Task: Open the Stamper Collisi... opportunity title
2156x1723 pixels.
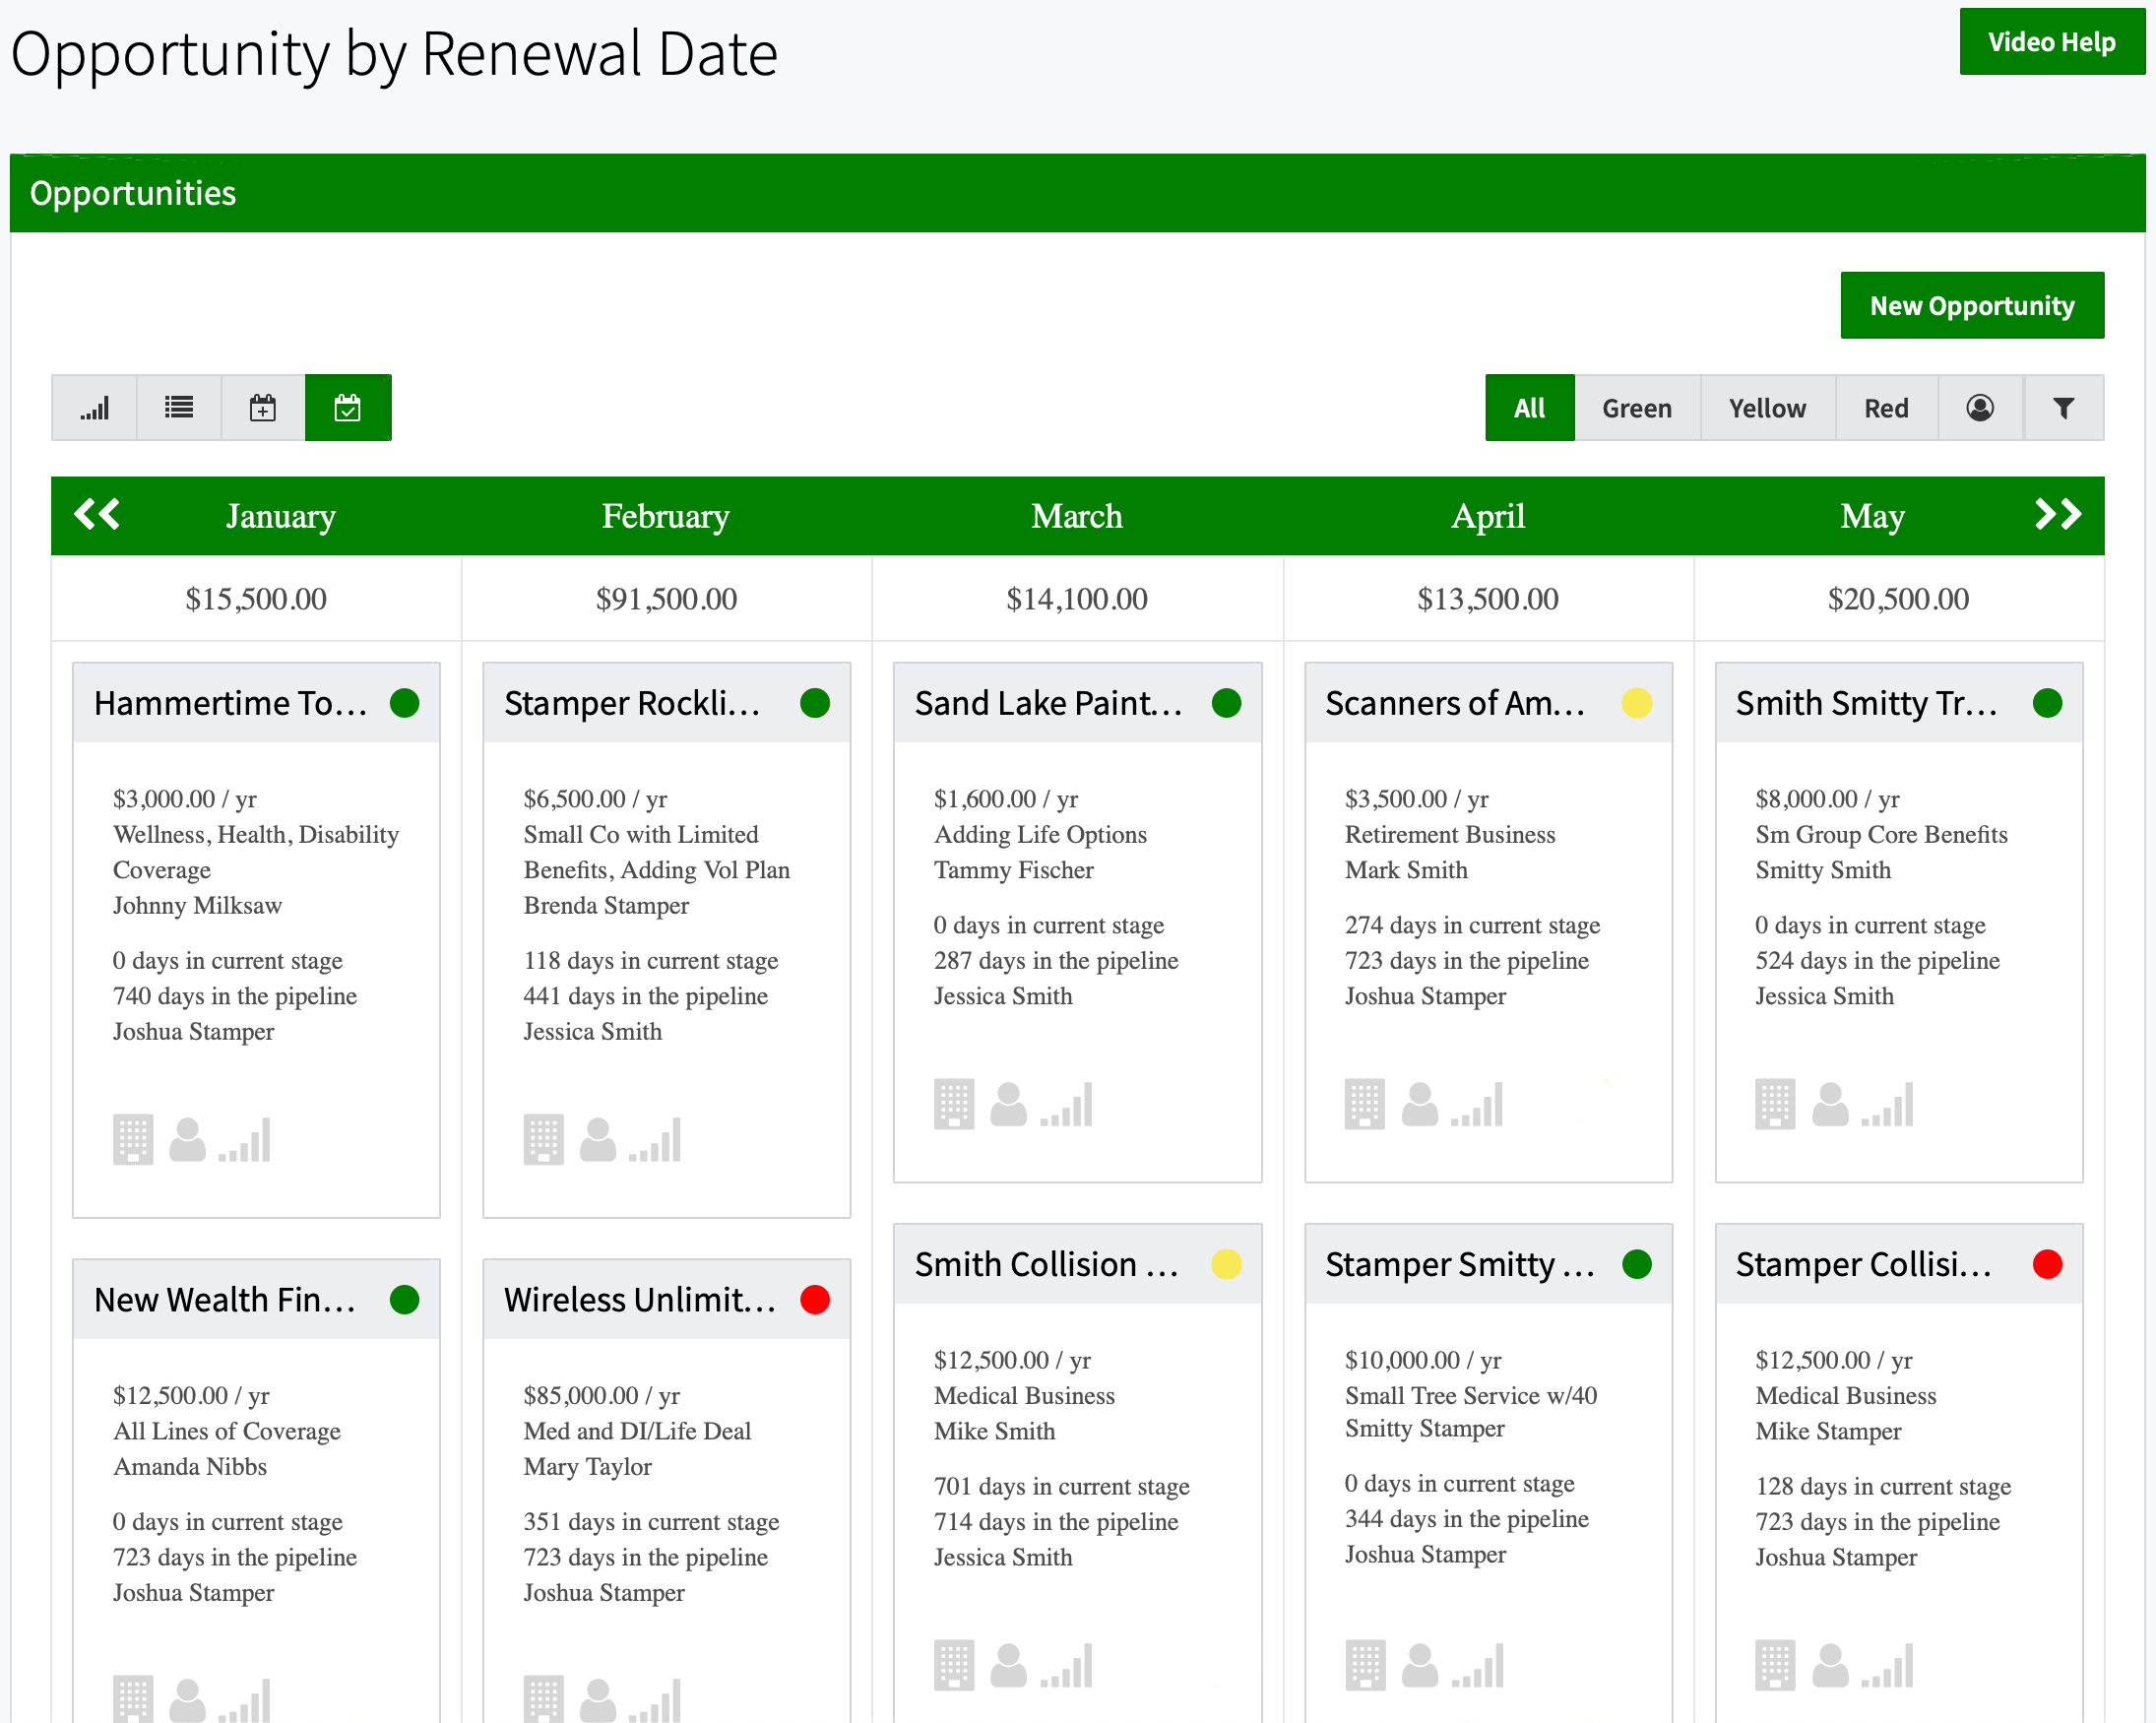Action: click(1864, 1265)
